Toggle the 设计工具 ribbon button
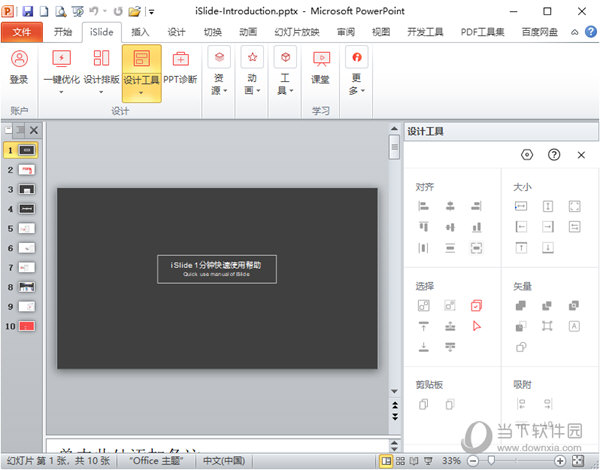The height and width of the screenshot is (470, 600). 142,73
